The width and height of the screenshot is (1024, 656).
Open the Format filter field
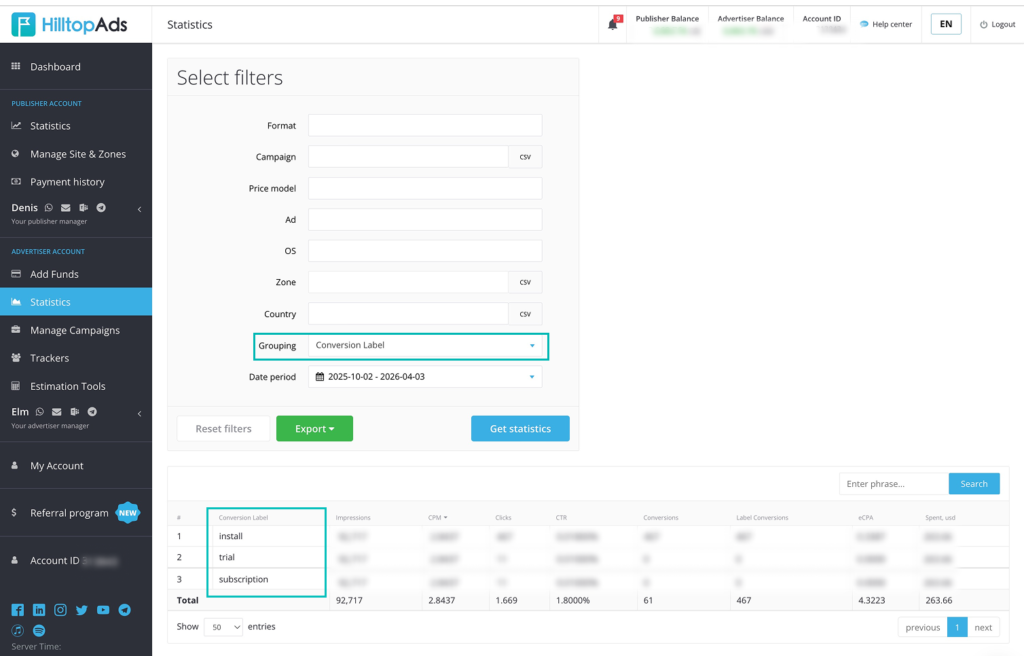click(425, 125)
